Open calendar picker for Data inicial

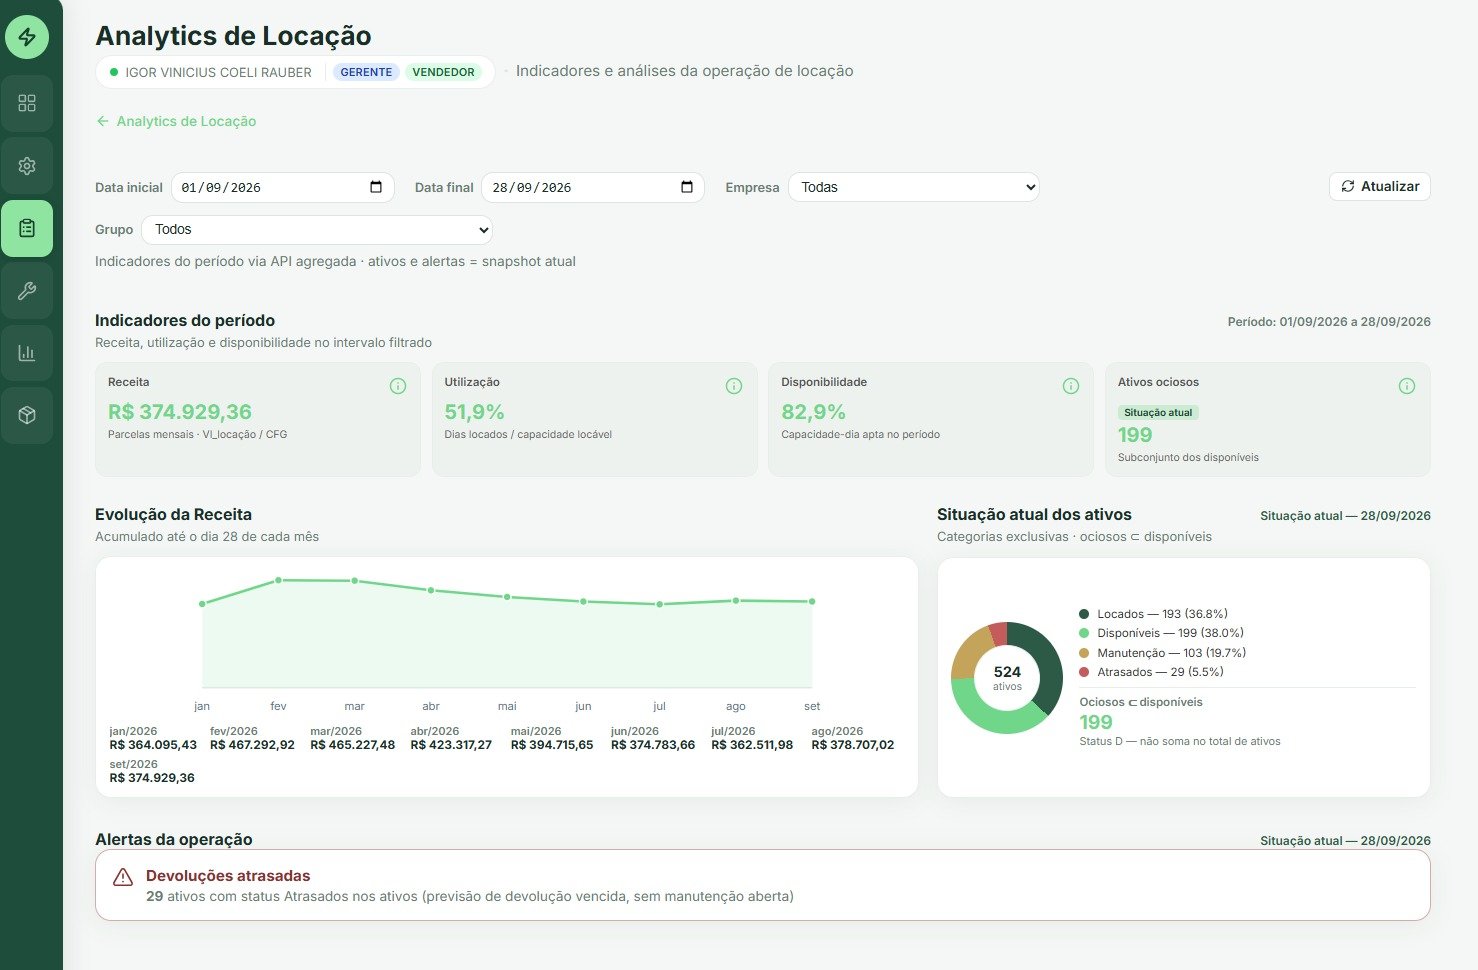click(376, 187)
